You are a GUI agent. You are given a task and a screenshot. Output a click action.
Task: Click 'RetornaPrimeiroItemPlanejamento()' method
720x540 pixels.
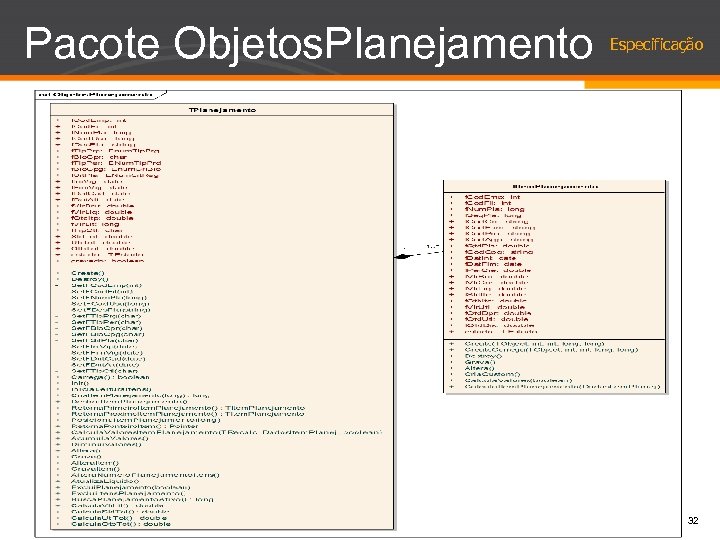tap(187, 408)
